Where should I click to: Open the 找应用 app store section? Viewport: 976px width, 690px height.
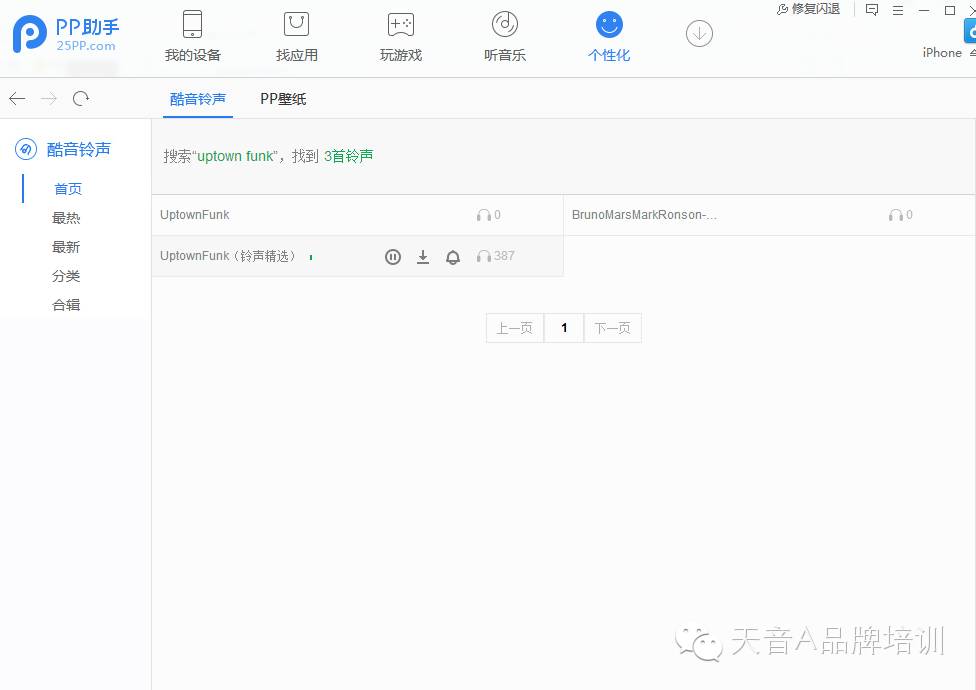coord(296,37)
